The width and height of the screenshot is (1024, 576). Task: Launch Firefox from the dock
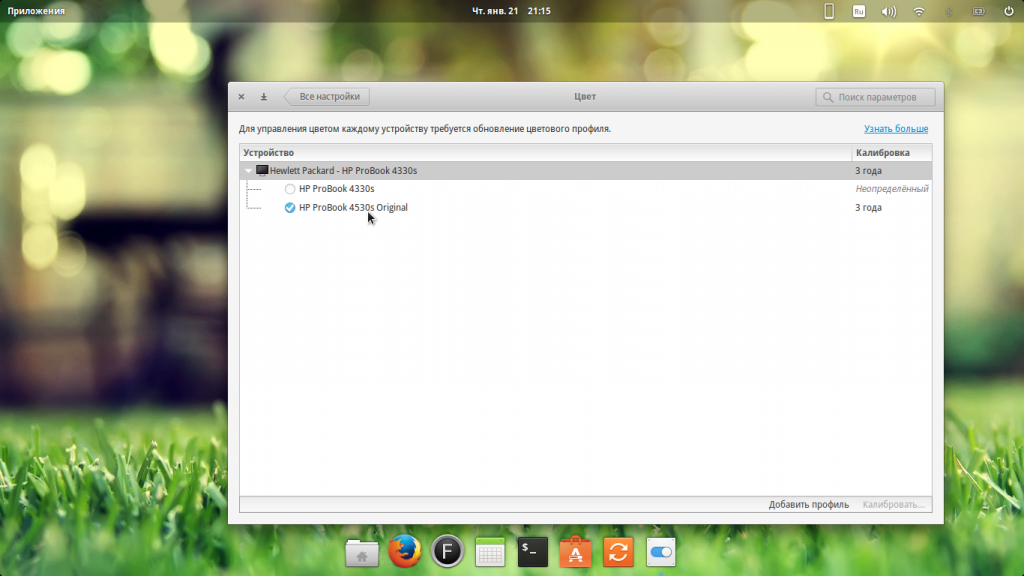pyautogui.click(x=404, y=551)
